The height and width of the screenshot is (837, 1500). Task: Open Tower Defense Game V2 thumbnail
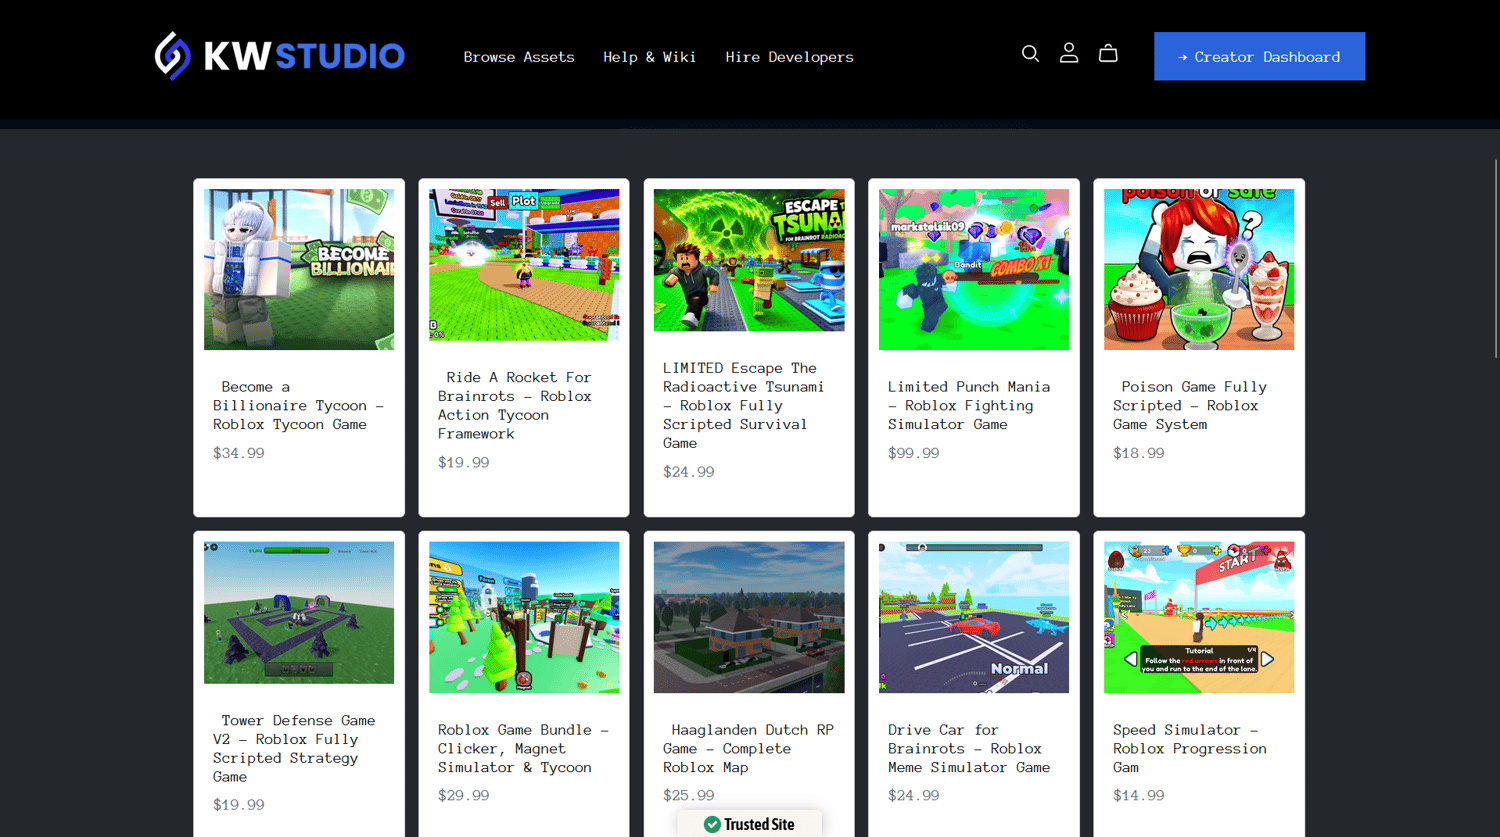coord(299,613)
